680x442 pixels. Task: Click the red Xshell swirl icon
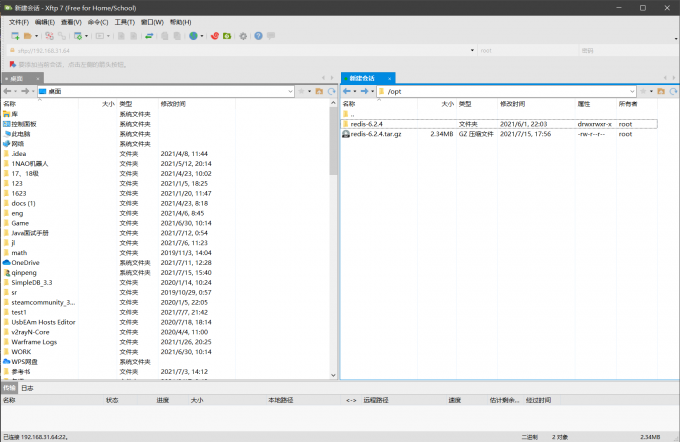pos(215,36)
